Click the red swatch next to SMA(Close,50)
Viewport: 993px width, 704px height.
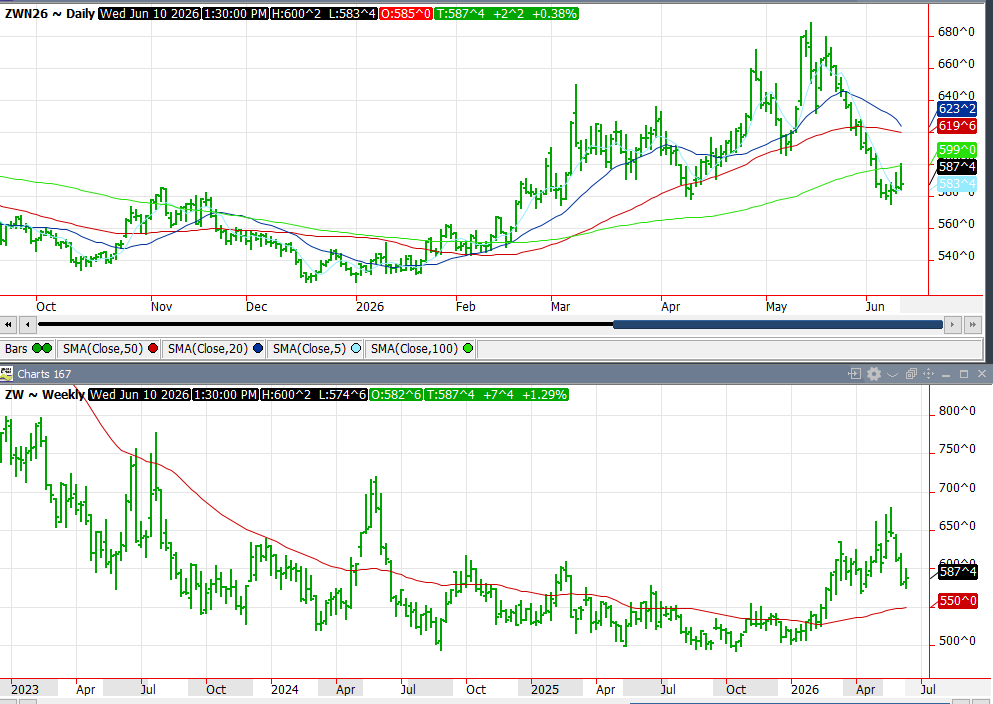[x=153, y=348]
